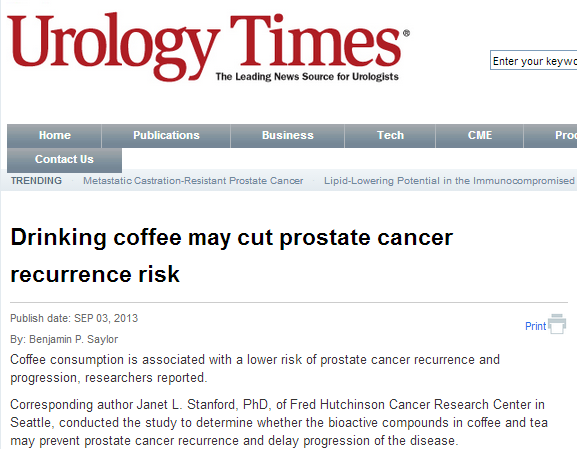Focus the keyword search input field
Image resolution: width=577 pixels, height=449 pixels.
[x=534, y=61]
